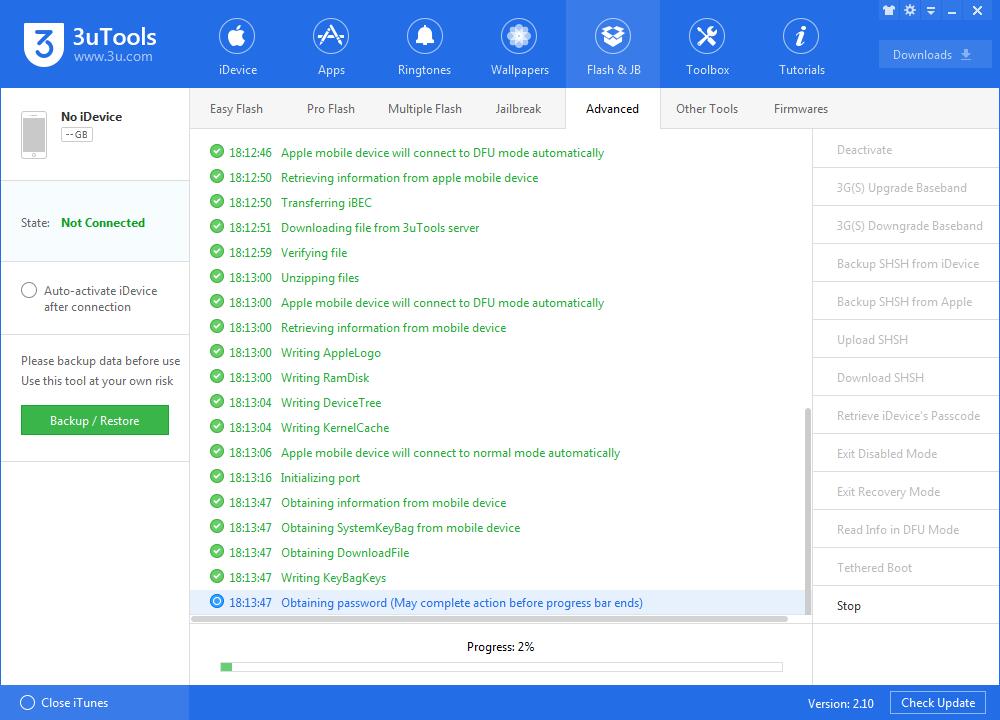The image size is (1000, 720).
Task: Click Backup SHSH from iDevice
Action: click(906, 263)
